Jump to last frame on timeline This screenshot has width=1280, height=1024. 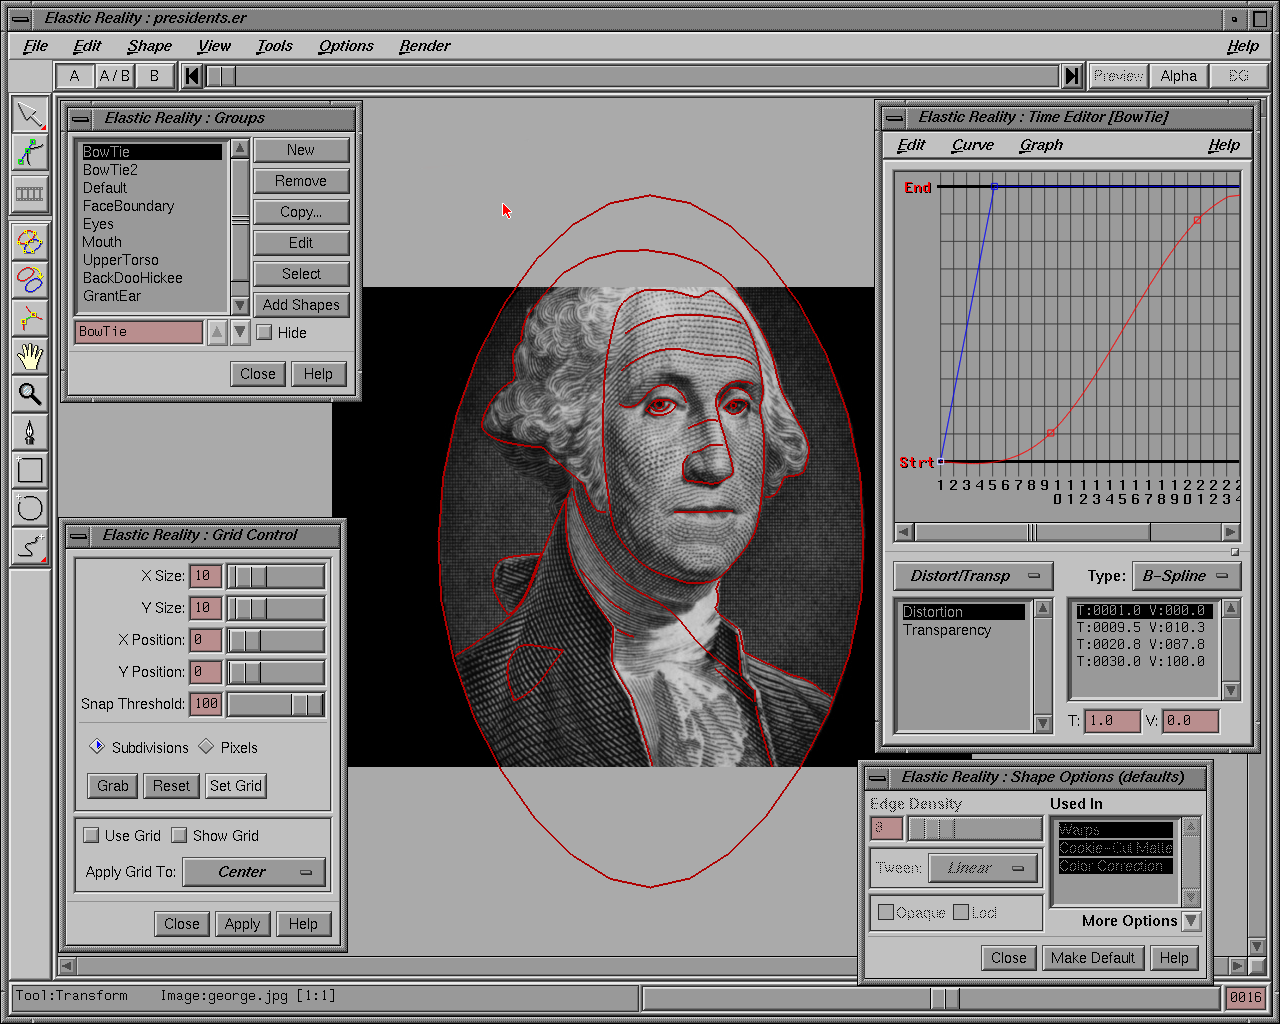pos(1072,76)
